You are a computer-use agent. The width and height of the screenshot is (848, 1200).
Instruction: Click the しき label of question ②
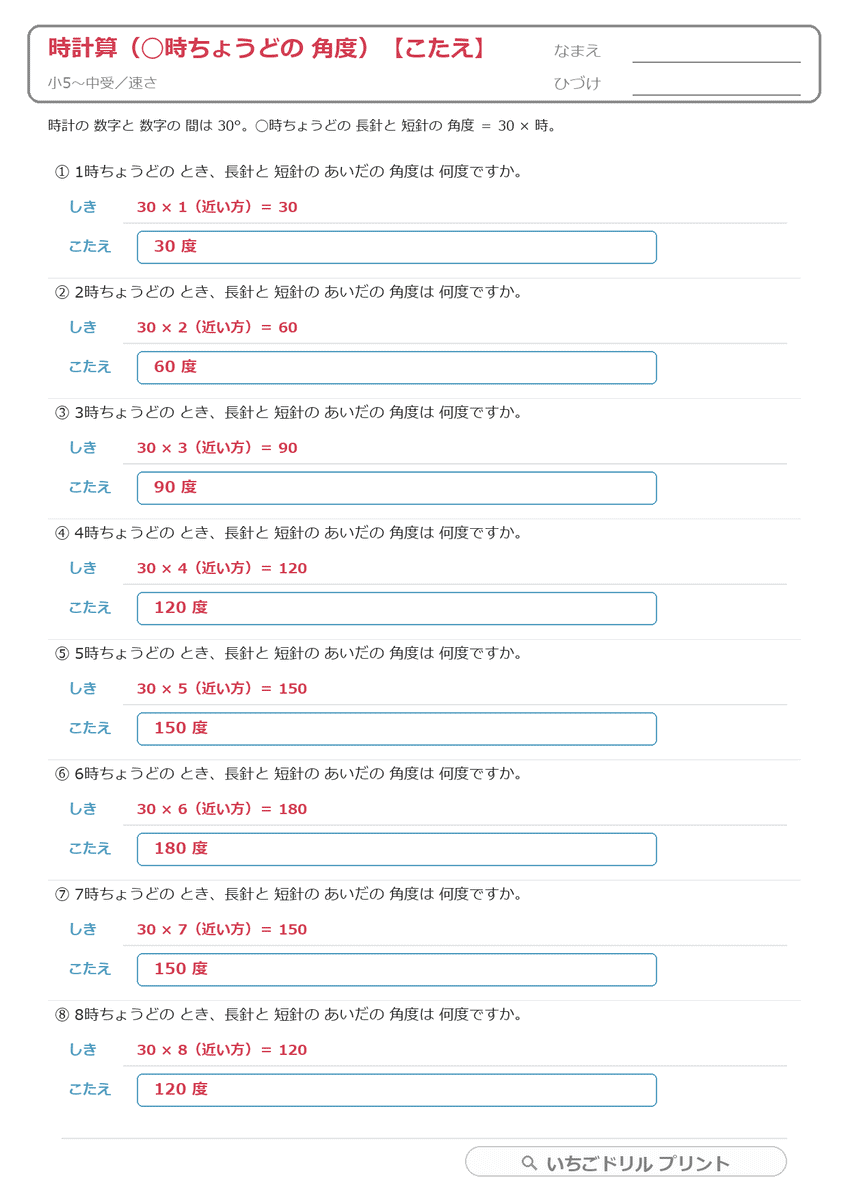(x=83, y=327)
